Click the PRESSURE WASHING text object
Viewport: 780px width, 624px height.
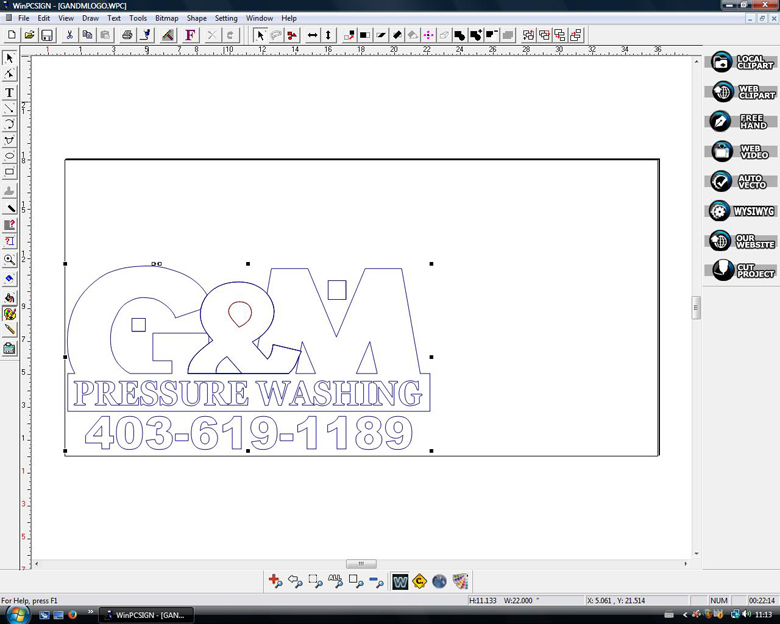(248, 393)
